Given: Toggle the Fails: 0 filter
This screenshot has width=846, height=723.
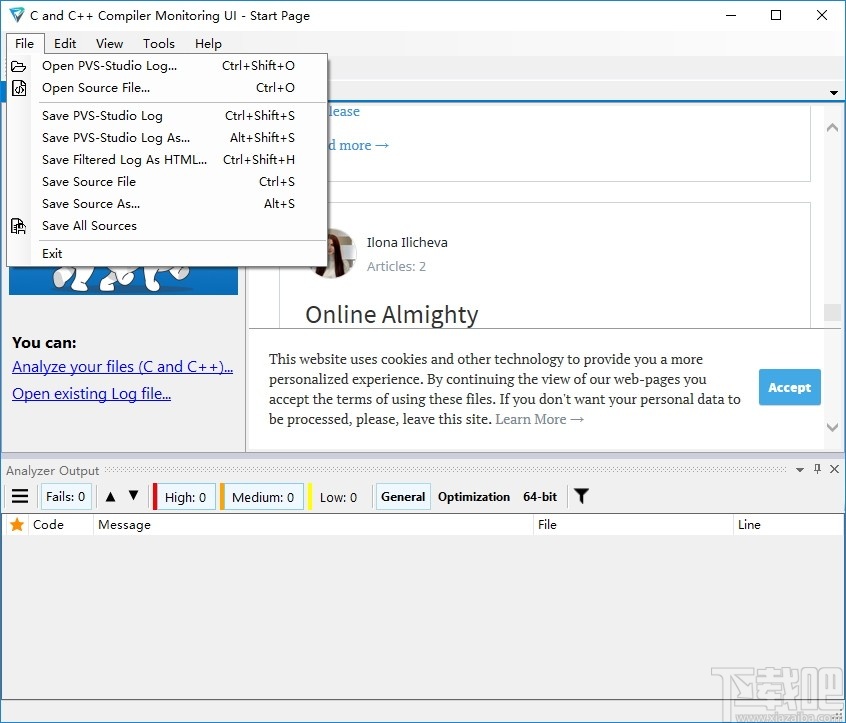Looking at the screenshot, I should tap(66, 497).
